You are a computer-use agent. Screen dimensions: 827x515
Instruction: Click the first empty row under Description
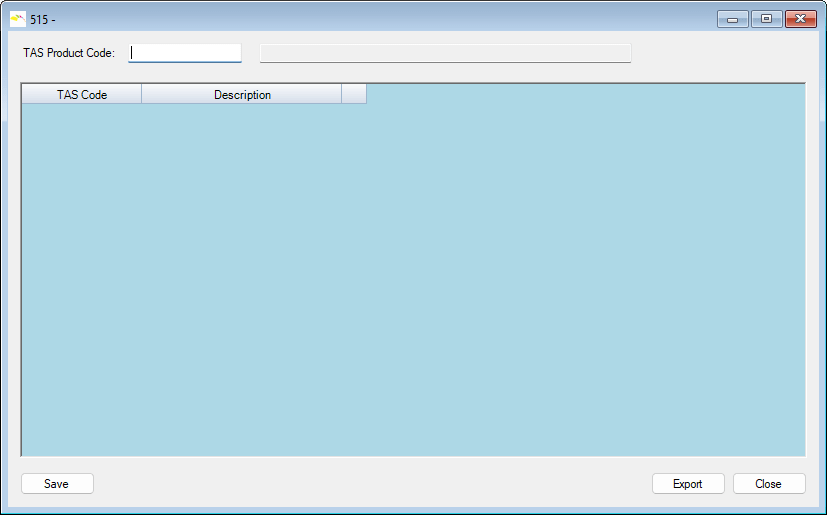coord(242,114)
